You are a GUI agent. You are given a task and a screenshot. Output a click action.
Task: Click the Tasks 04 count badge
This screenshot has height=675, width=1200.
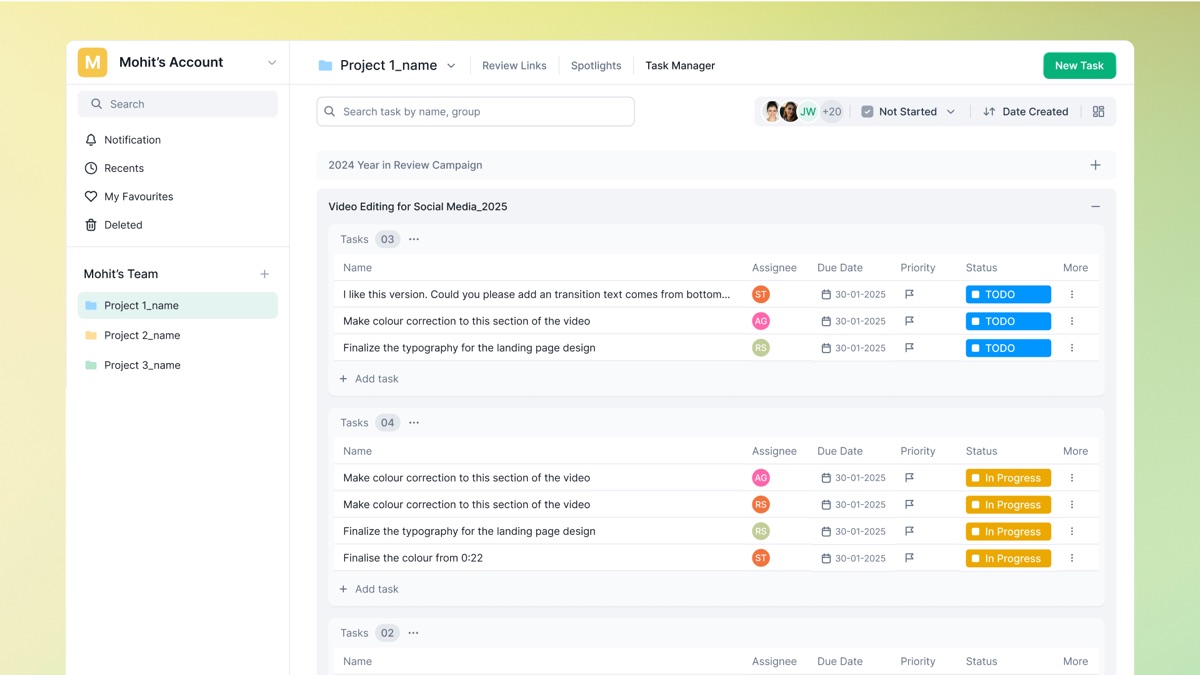coord(387,423)
